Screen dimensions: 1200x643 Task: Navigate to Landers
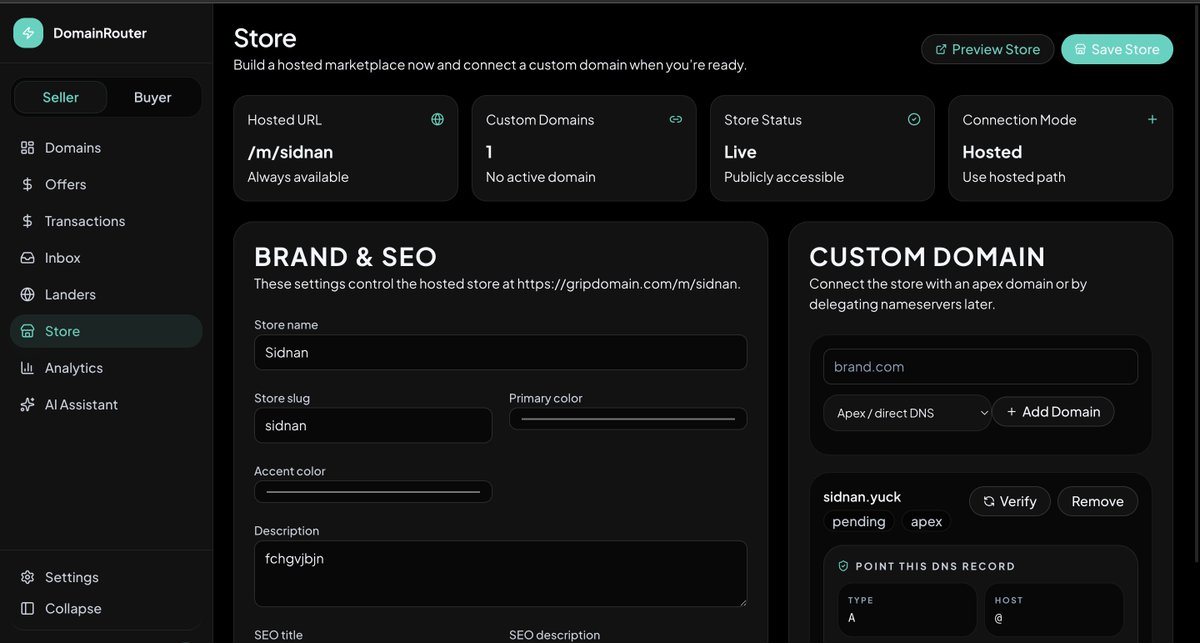click(x=106, y=295)
